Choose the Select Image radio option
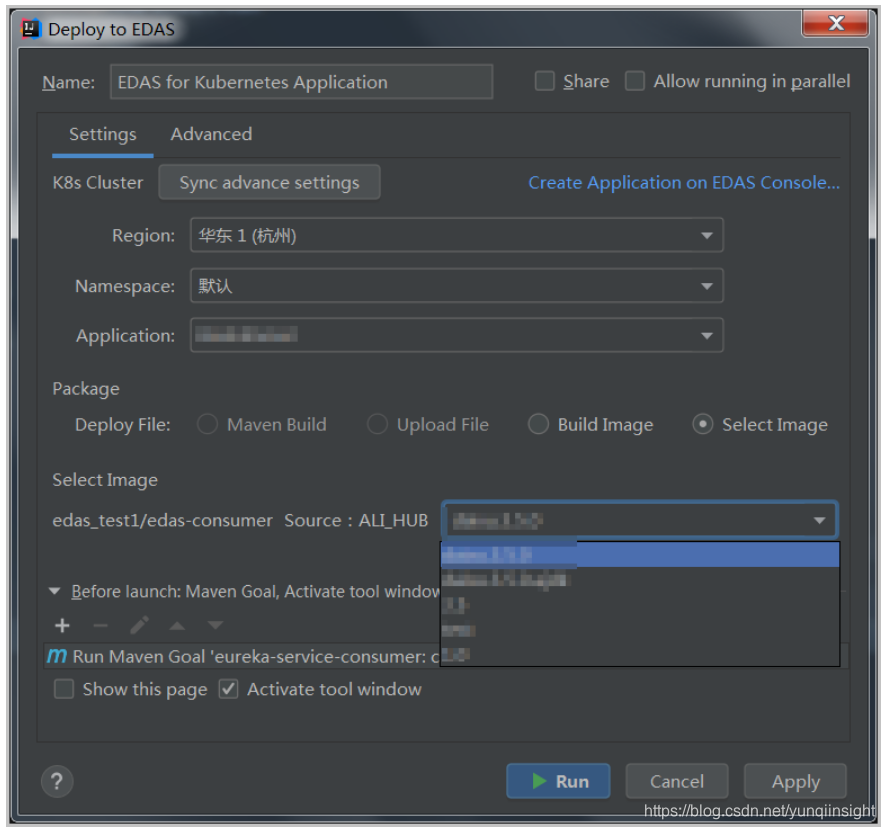This screenshot has height=830, width=886. 702,424
